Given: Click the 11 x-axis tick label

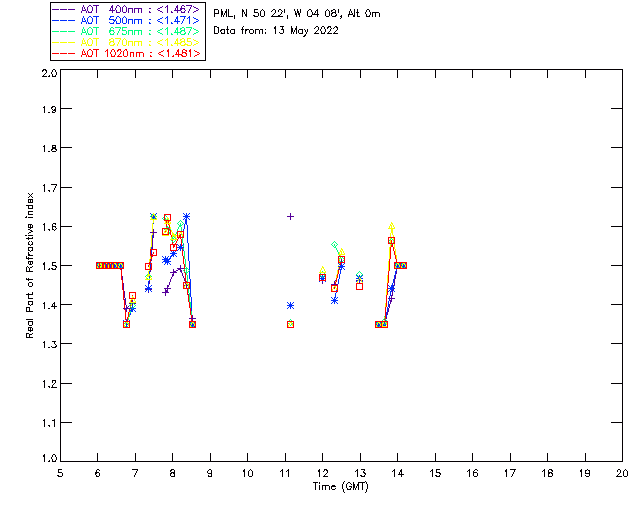Looking at the screenshot, I should coord(285,473).
